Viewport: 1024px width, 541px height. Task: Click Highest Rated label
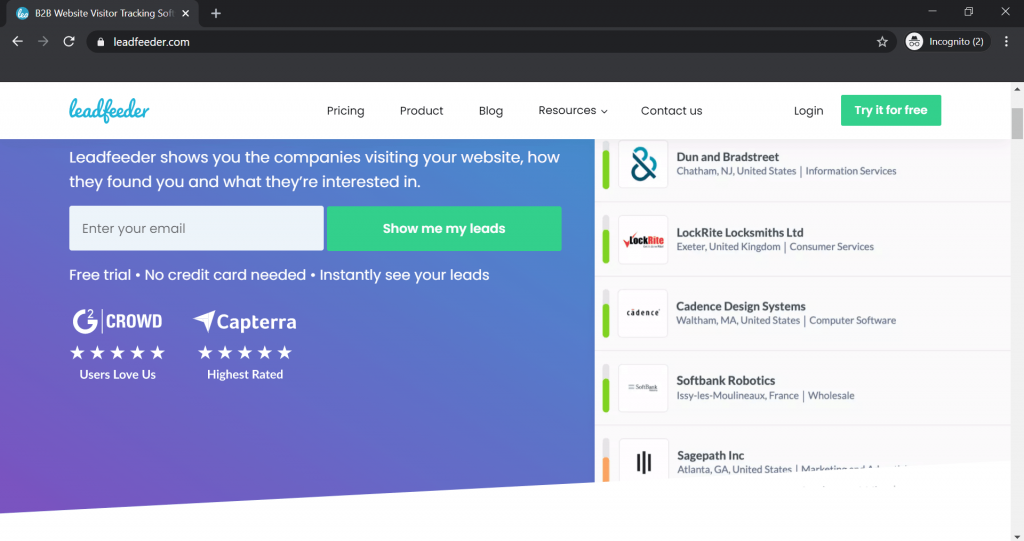[x=245, y=374]
